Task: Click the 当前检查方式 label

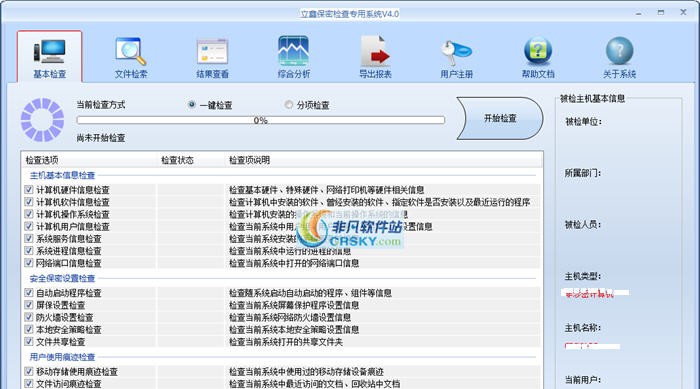Action: [101, 105]
